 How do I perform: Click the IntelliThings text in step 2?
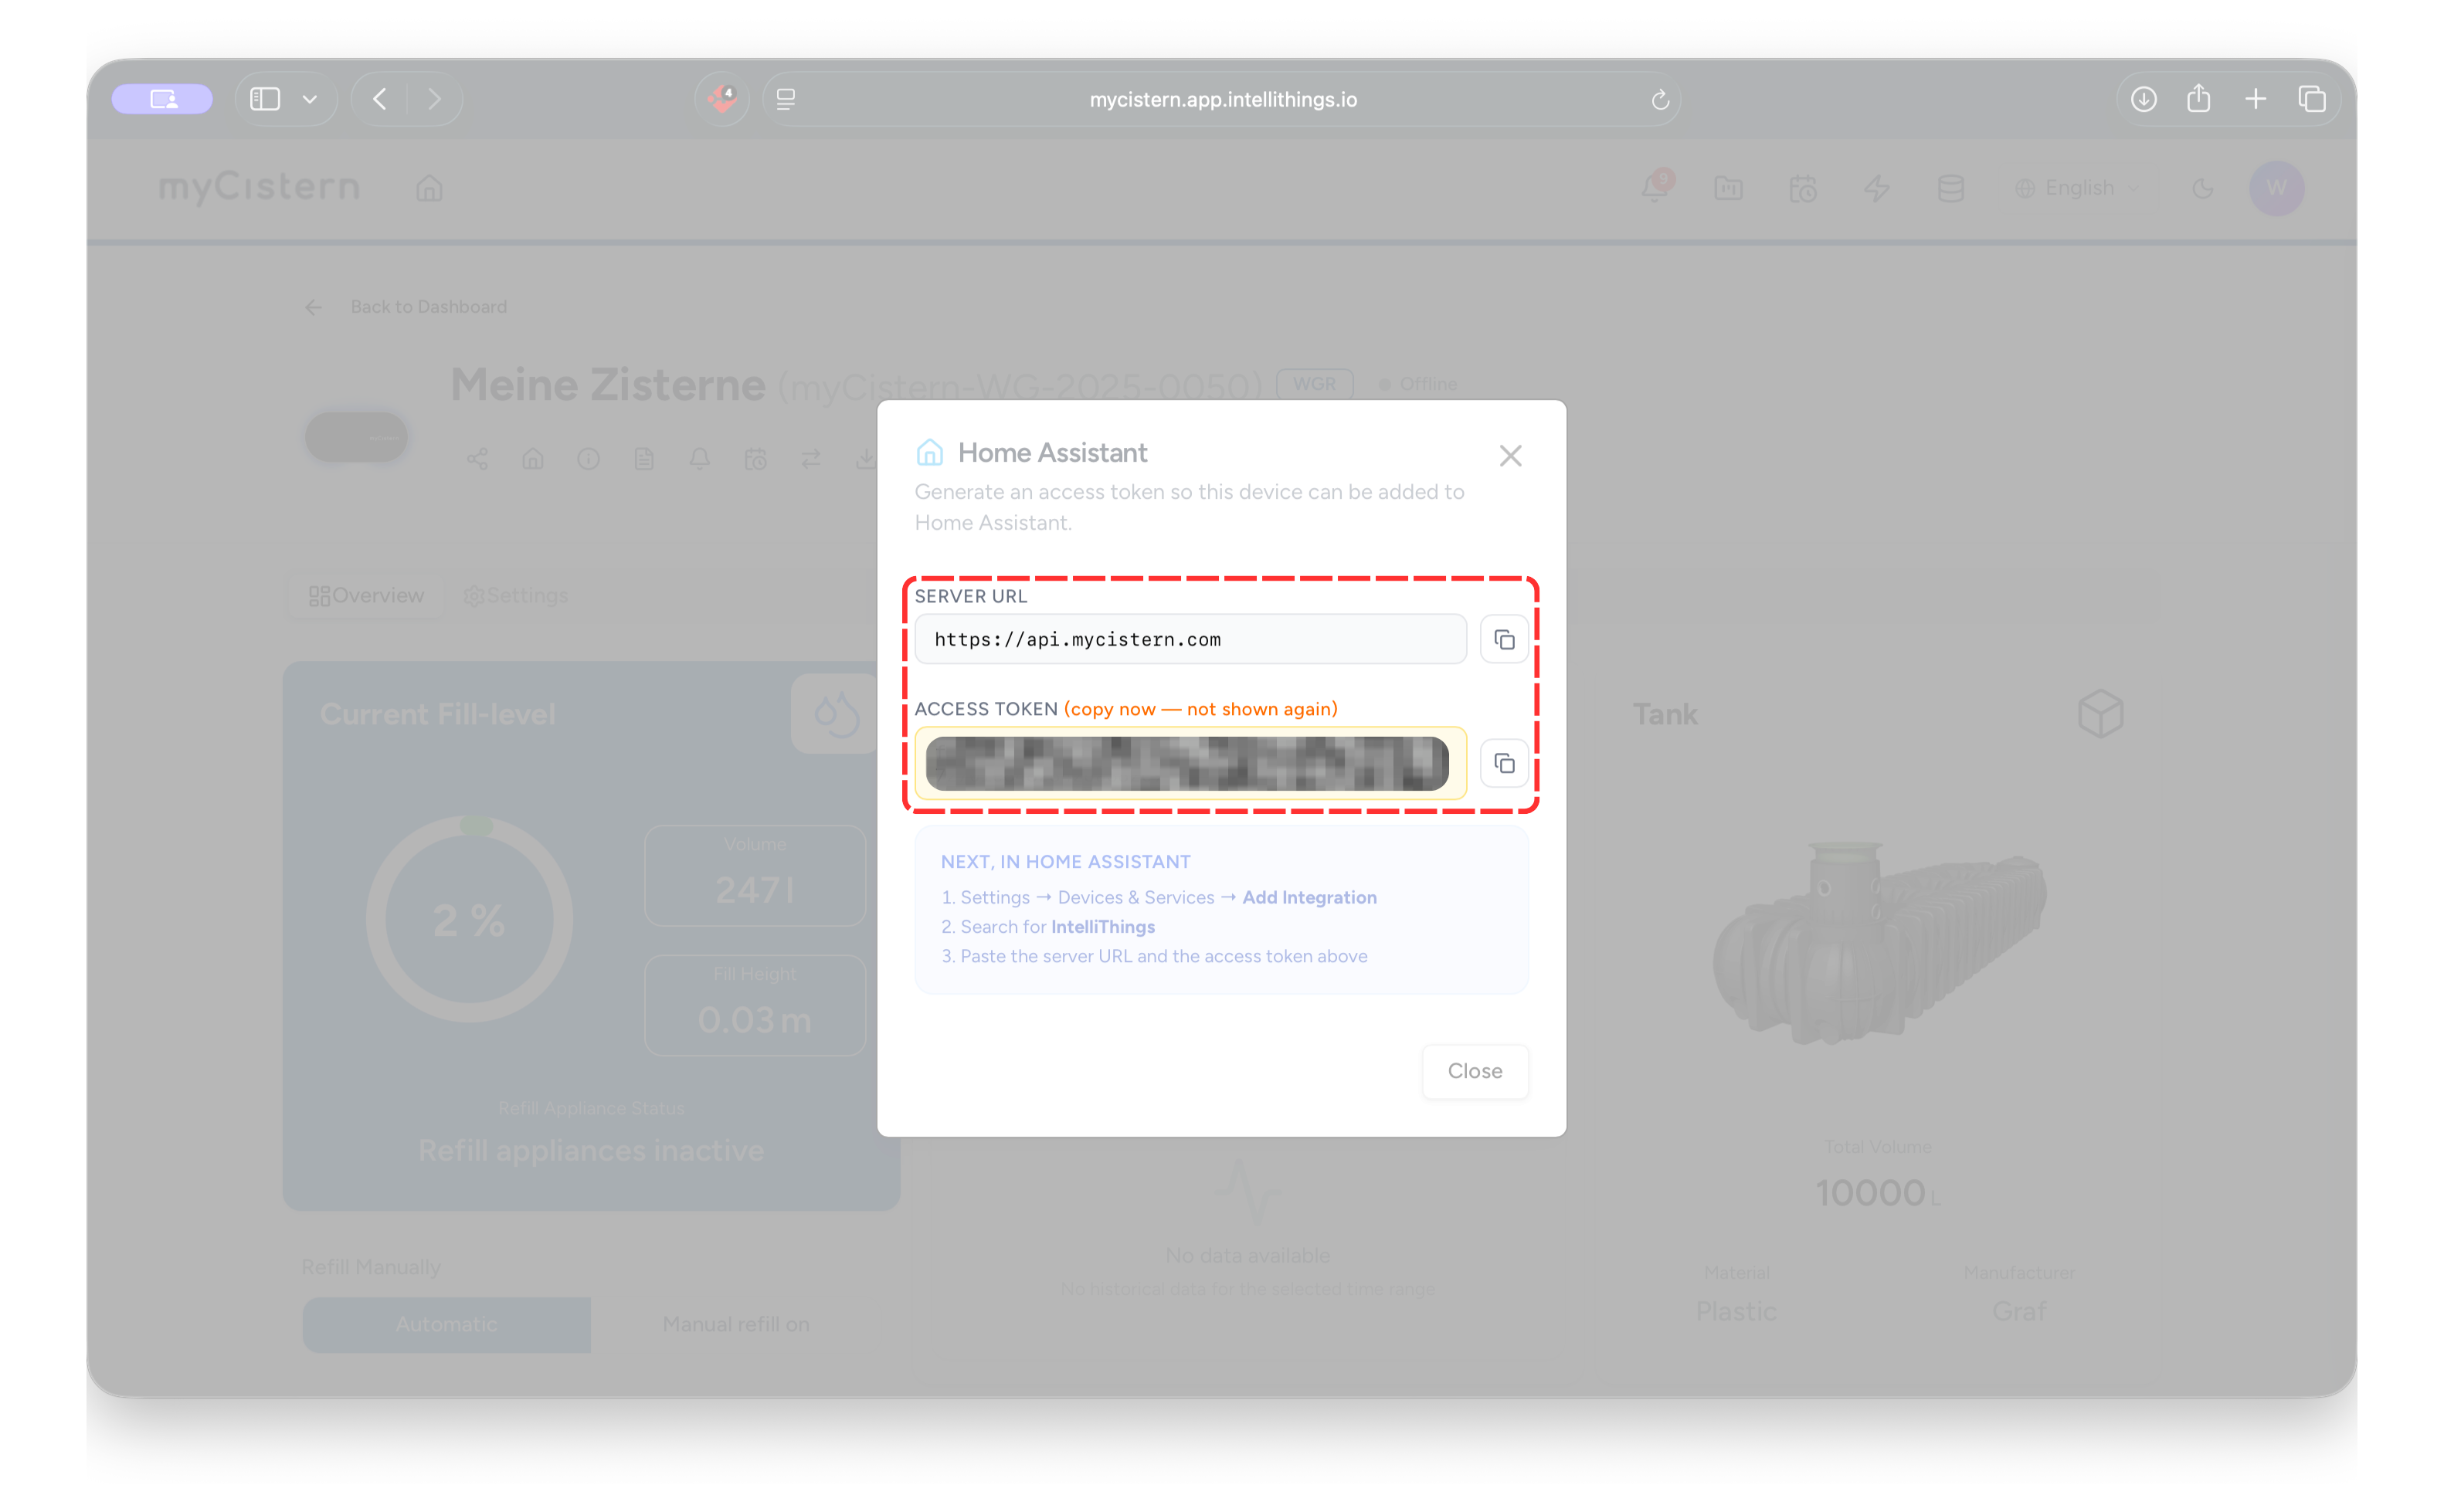point(1103,926)
